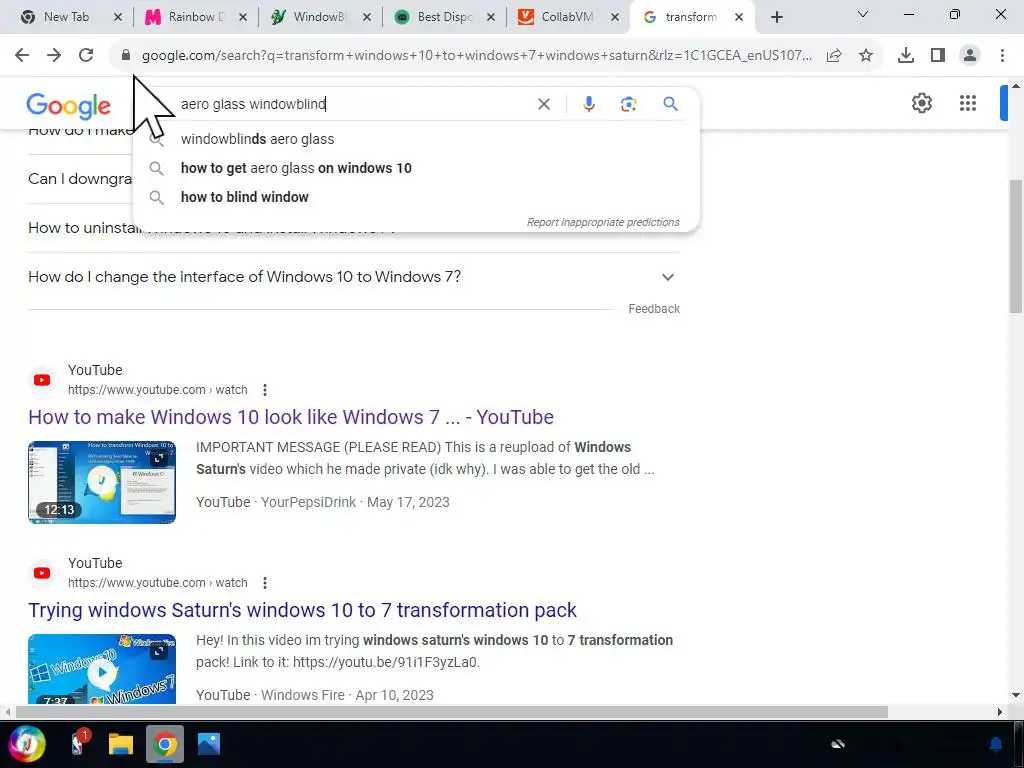Open Chrome profile menu
The image size is (1024, 768).
coord(970,56)
